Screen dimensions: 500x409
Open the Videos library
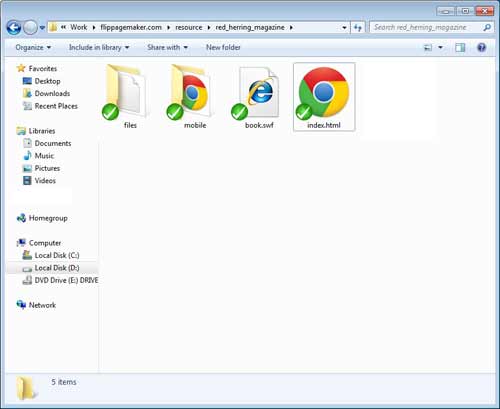[45, 181]
